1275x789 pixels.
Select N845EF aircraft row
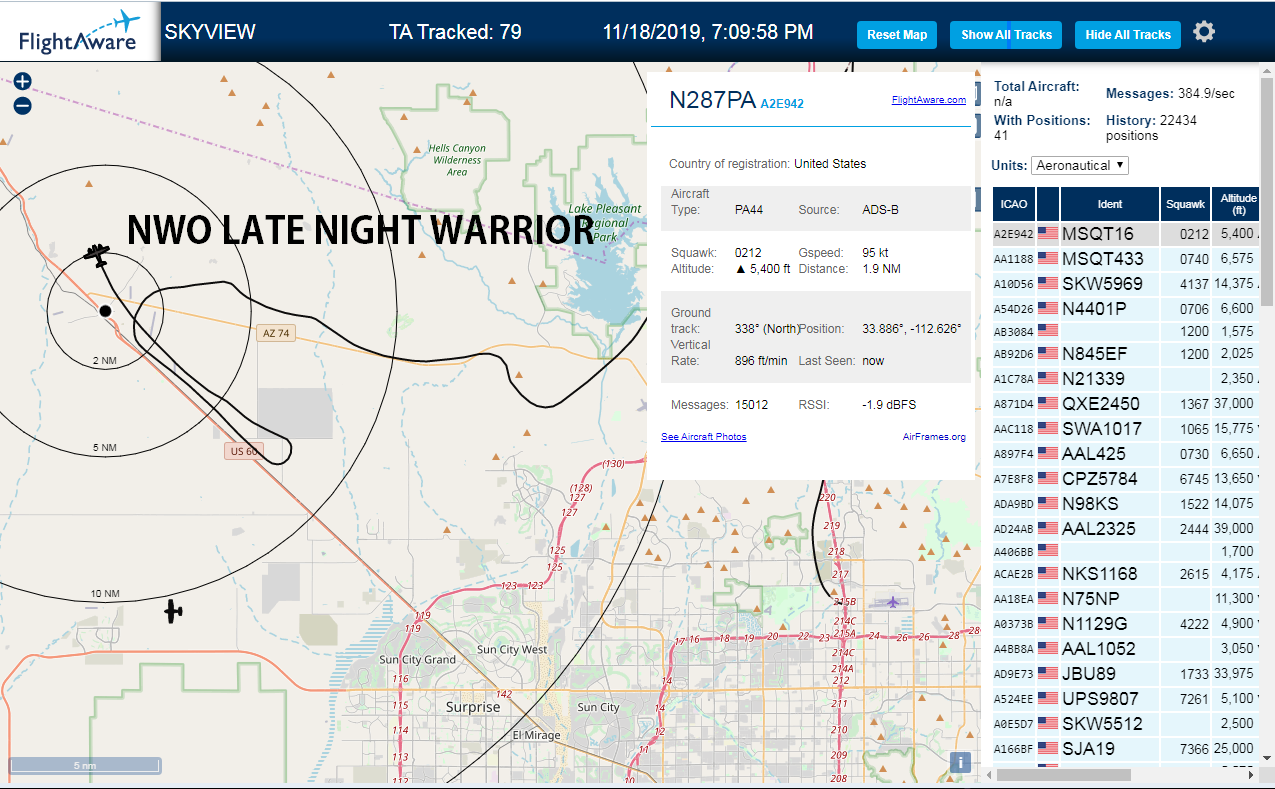click(x=1126, y=353)
